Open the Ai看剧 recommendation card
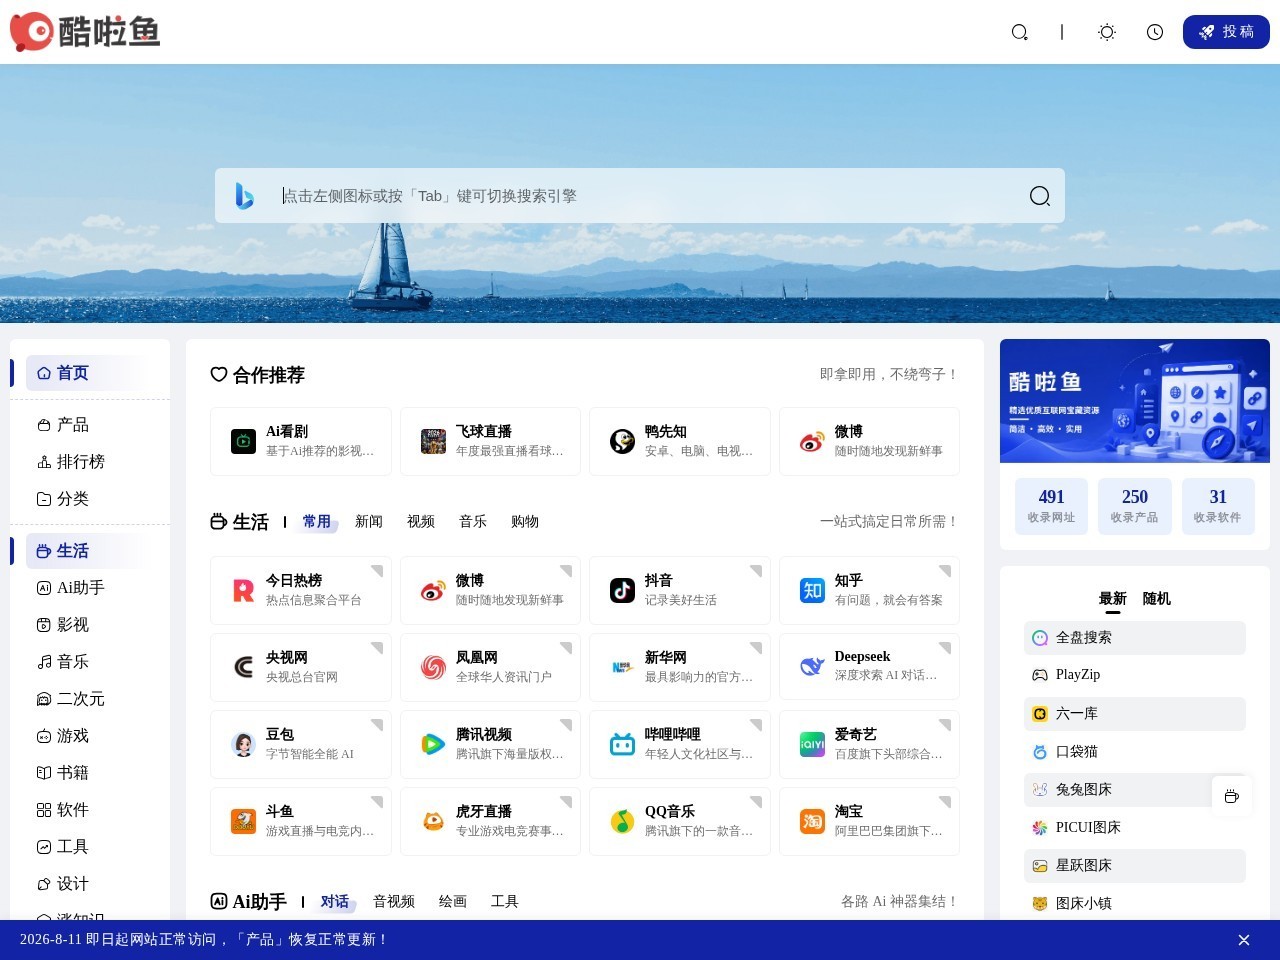This screenshot has width=1280, height=960. [x=301, y=441]
